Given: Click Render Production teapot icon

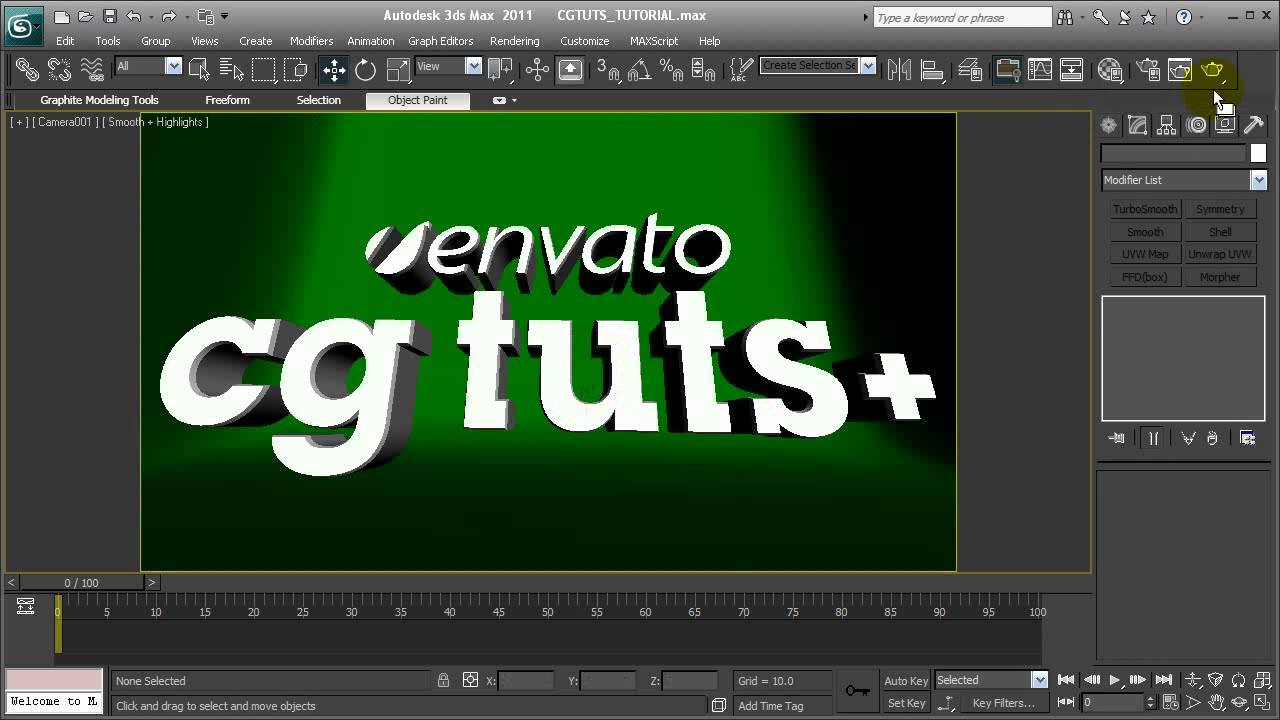Looking at the screenshot, I should click(x=1212, y=69).
